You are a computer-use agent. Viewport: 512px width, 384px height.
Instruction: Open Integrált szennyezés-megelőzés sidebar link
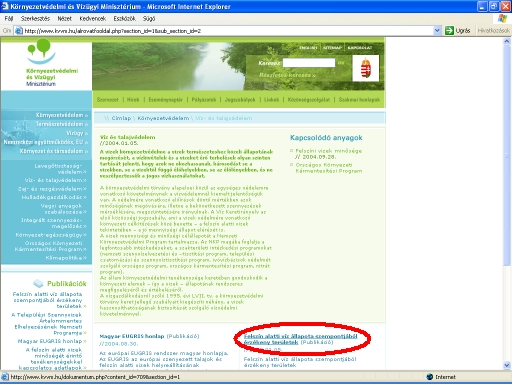pos(54,223)
